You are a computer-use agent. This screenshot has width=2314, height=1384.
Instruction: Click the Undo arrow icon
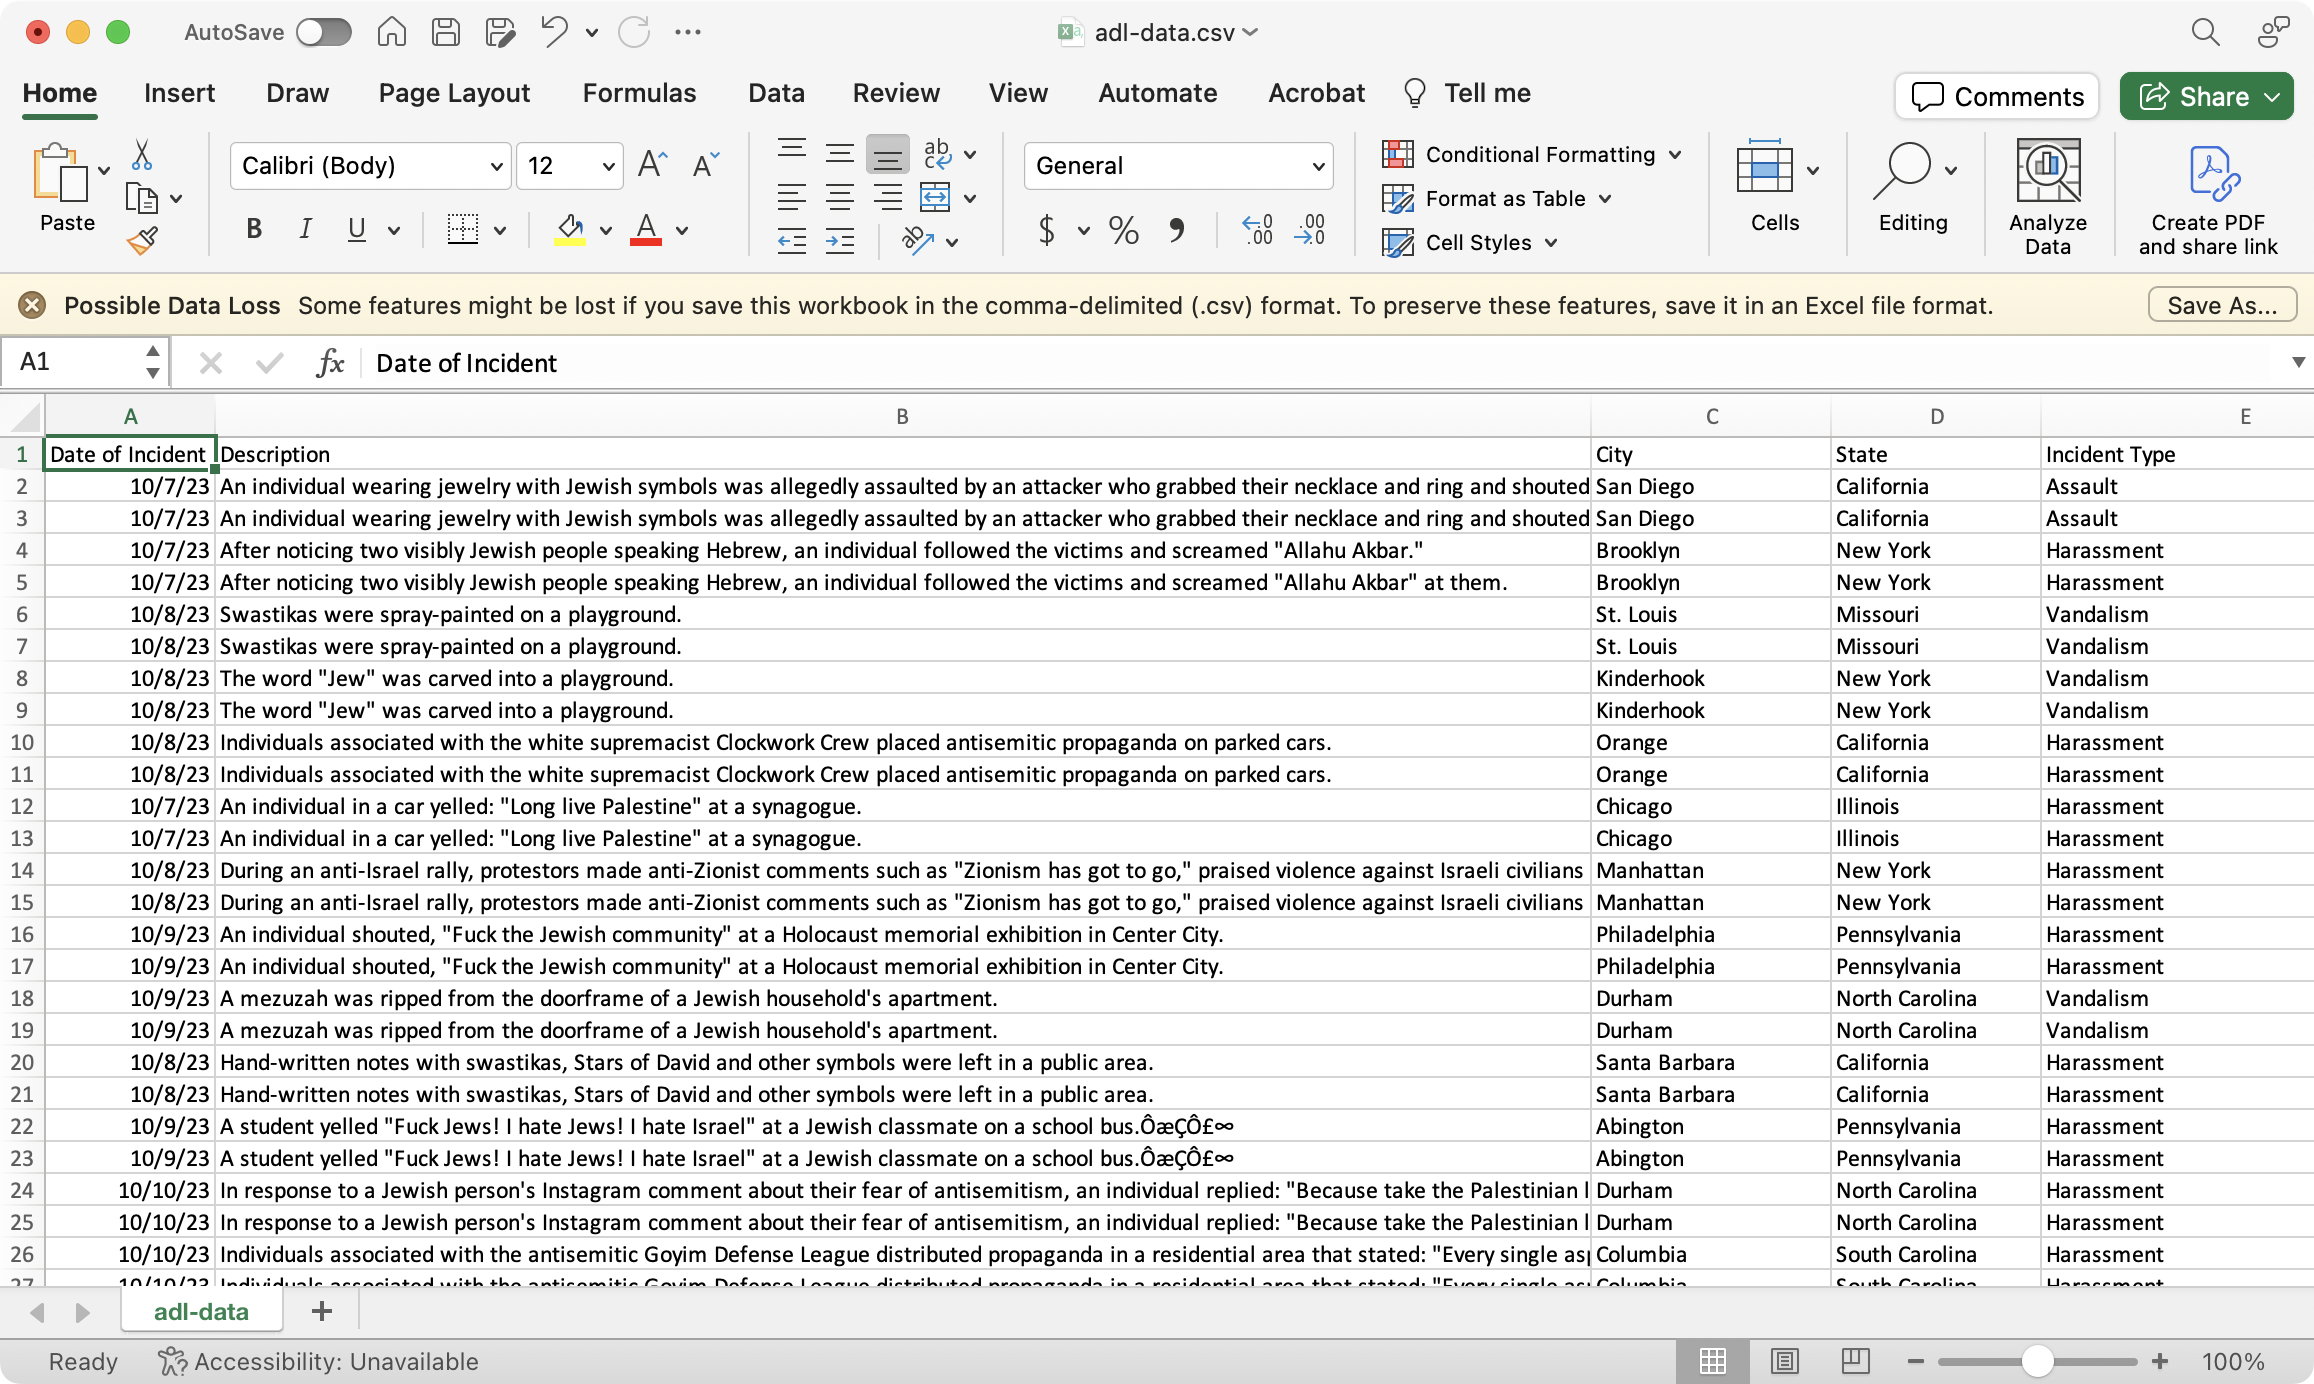click(555, 31)
